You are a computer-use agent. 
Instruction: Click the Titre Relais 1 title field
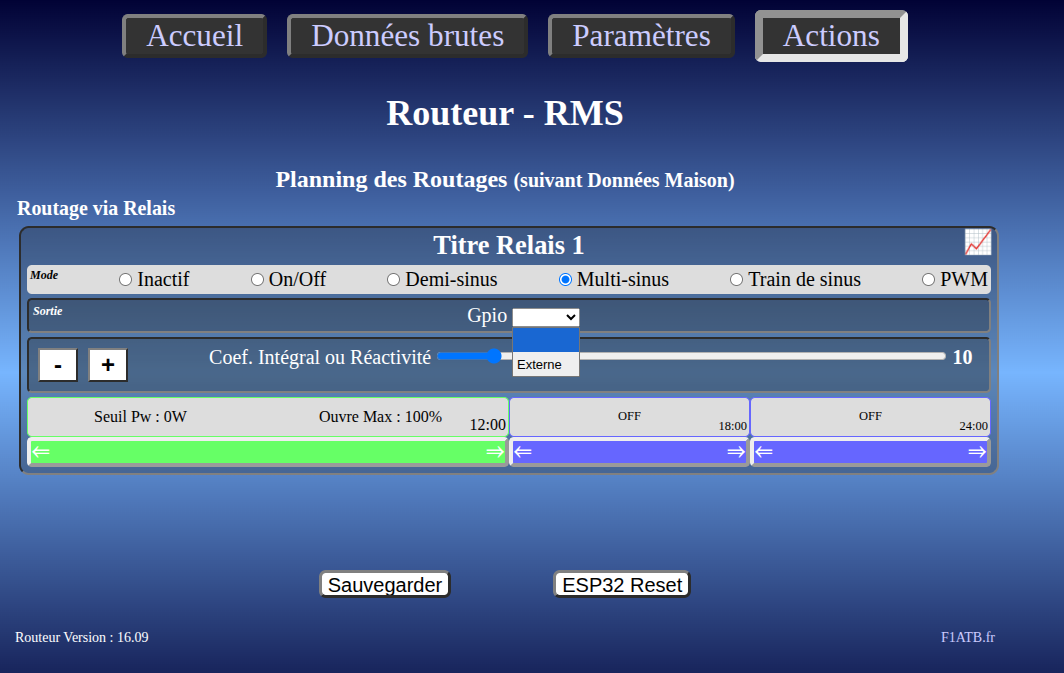(508, 245)
